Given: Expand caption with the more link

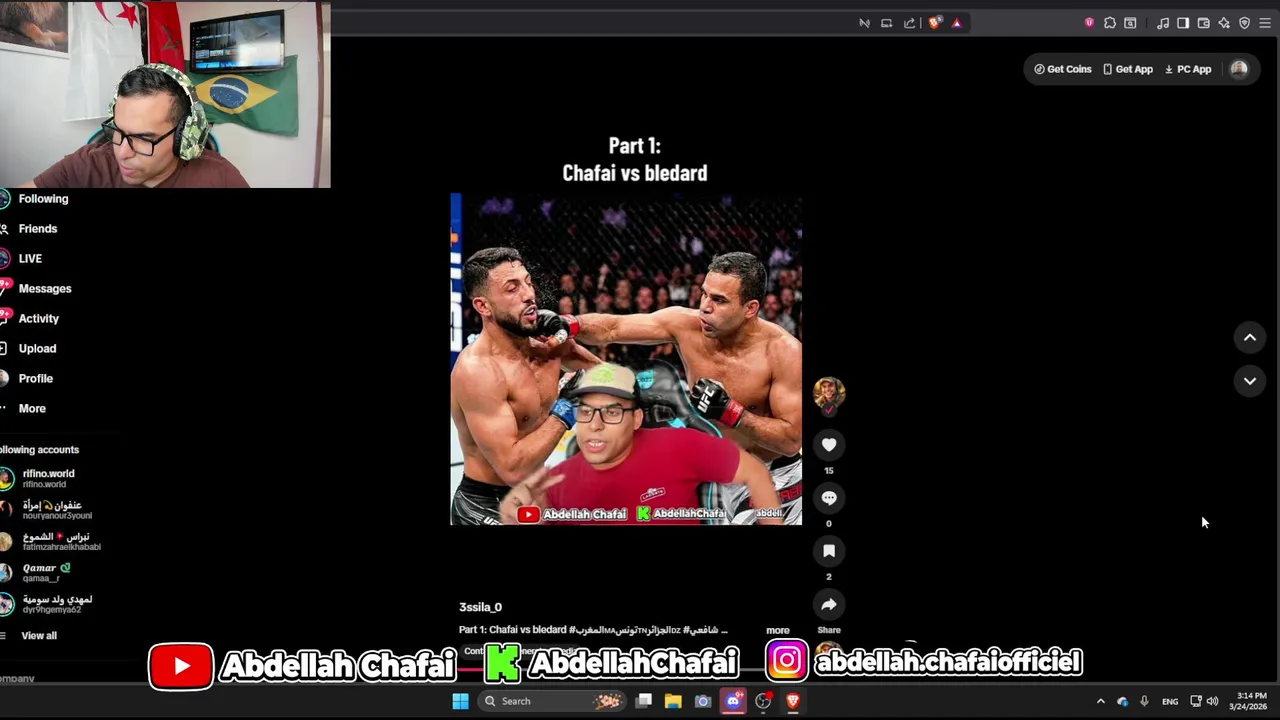Looking at the screenshot, I should (x=778, y=630).
